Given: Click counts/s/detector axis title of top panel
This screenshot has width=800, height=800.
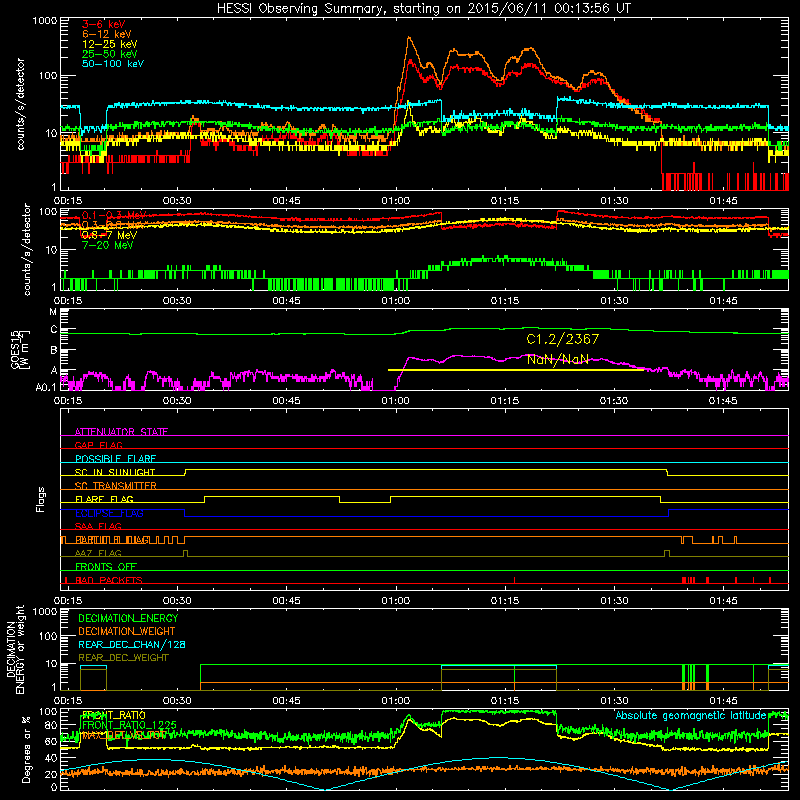Looking at the screenshot, I should pyautogui.click(x=20, y=104).
